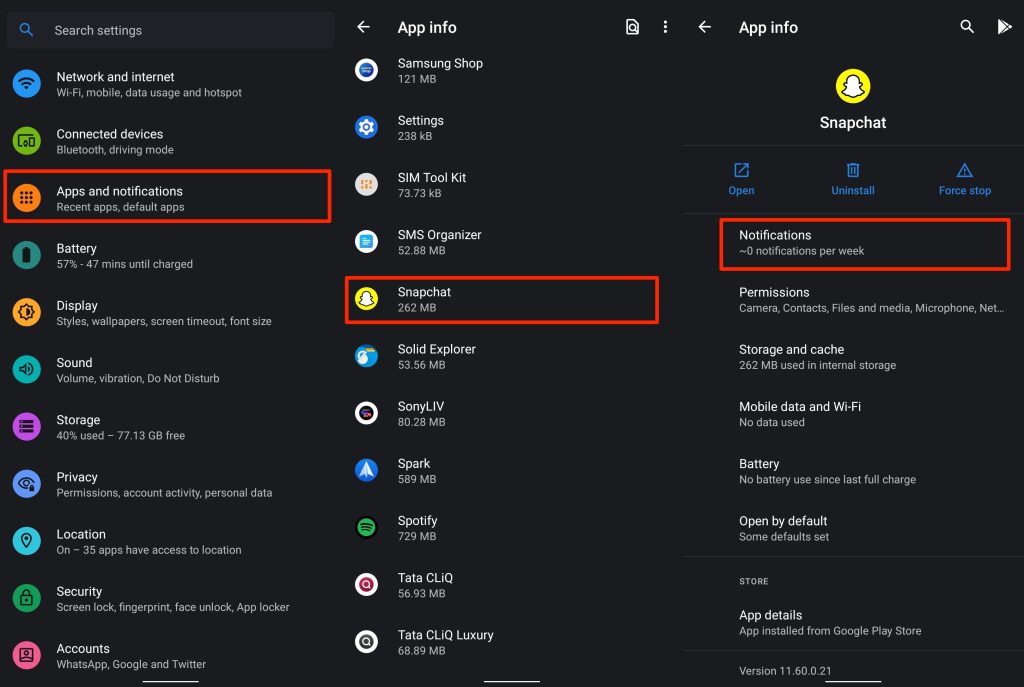Click the magnifier icon above Snapchat logo
1024x687 pixels.
click(x=967, y=28)
